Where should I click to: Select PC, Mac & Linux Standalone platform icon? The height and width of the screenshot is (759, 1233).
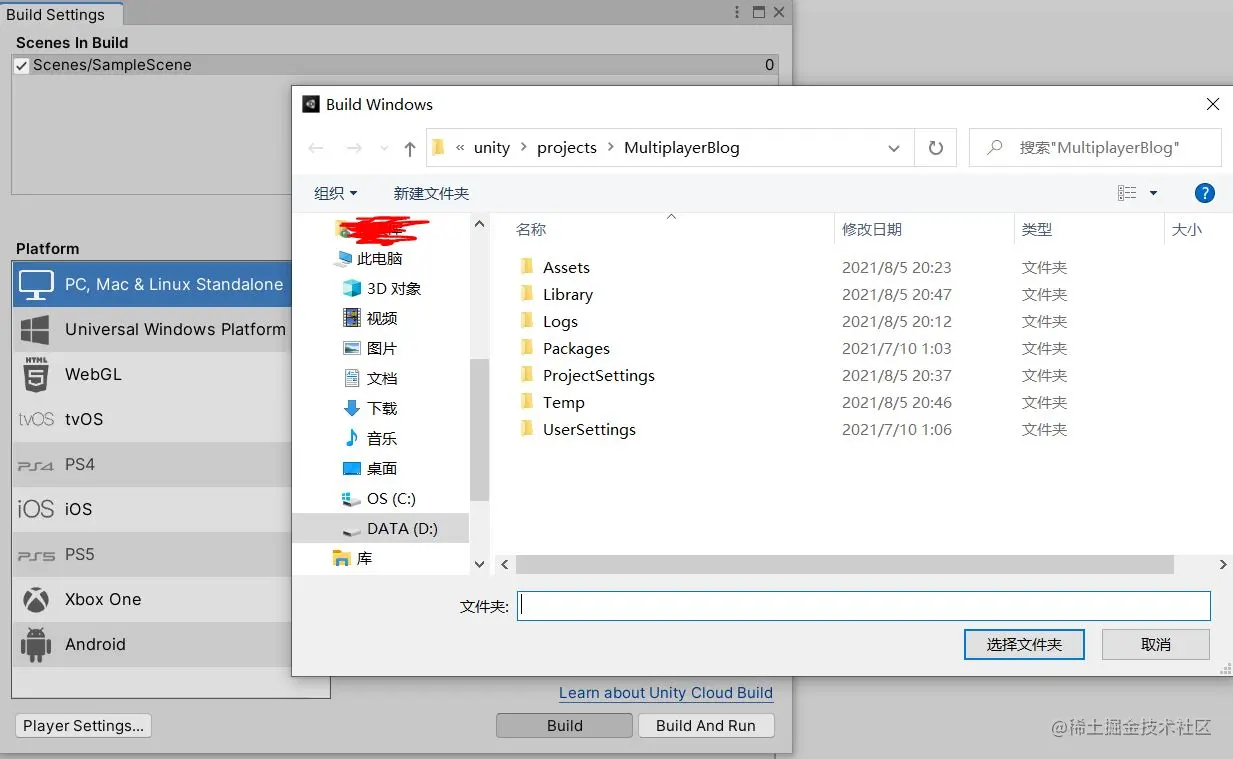pos(36,285)
